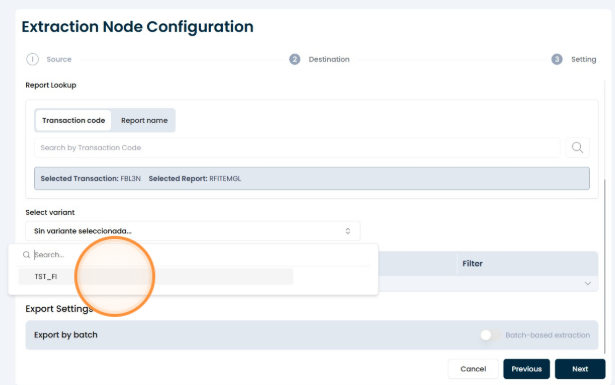Click the search icon in variant dropdown
This screenshot has height=385, width=615.
point(26,255)
